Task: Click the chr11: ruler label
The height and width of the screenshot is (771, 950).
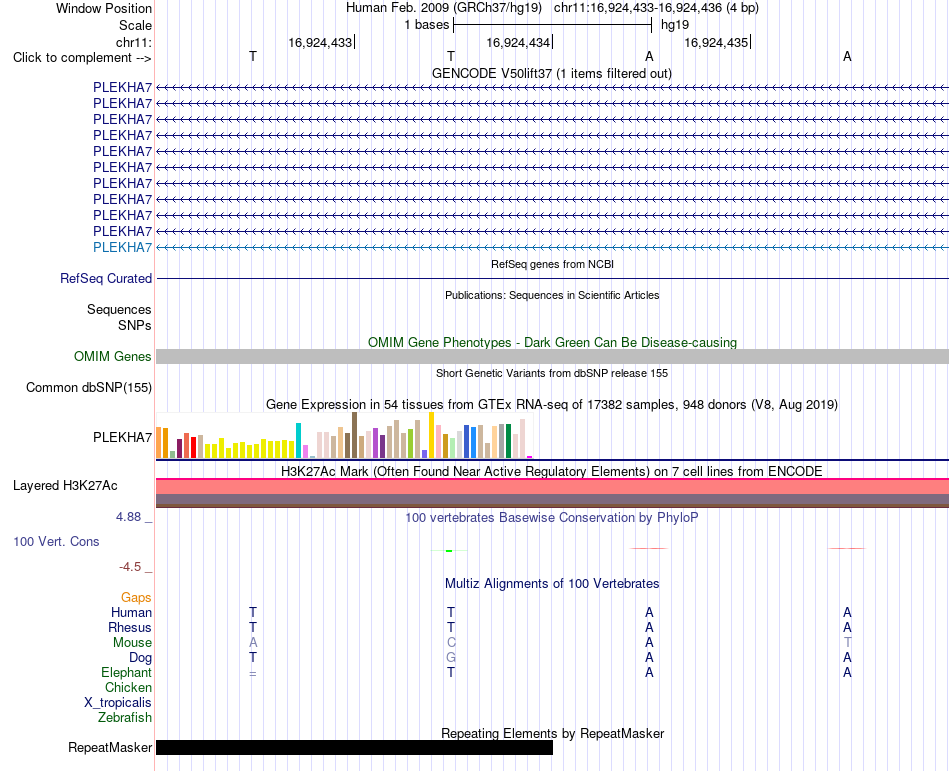Action: pyautogui.click(x=133, y=42)
